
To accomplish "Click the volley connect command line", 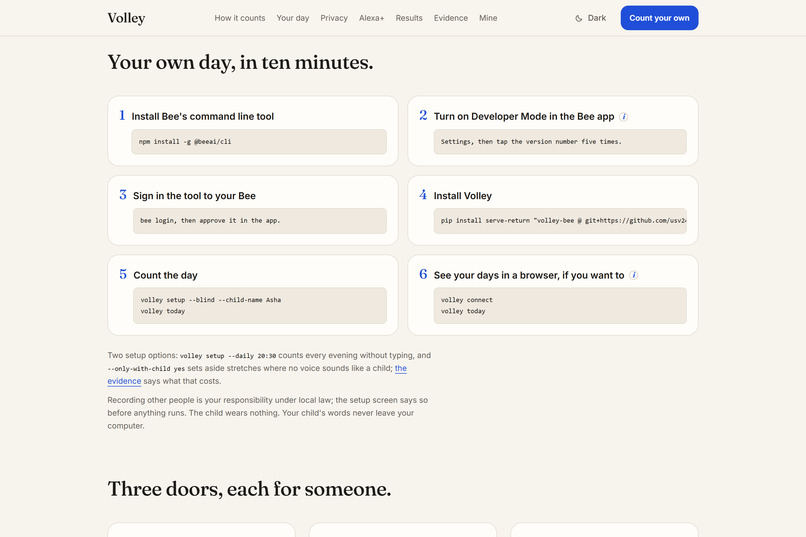I will (467, 300).
